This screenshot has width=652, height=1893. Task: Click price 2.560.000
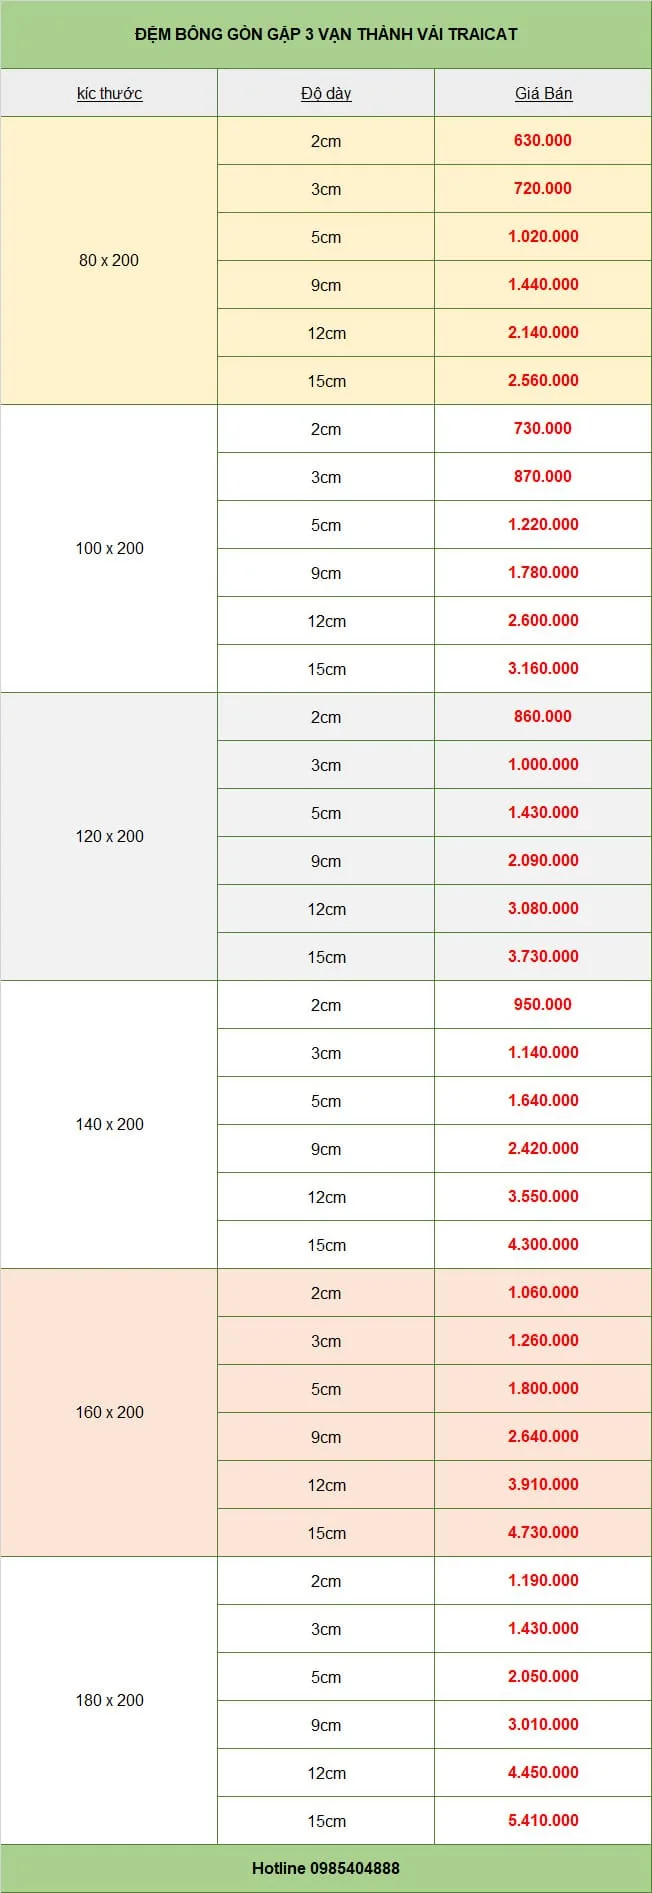click(543, 380)
